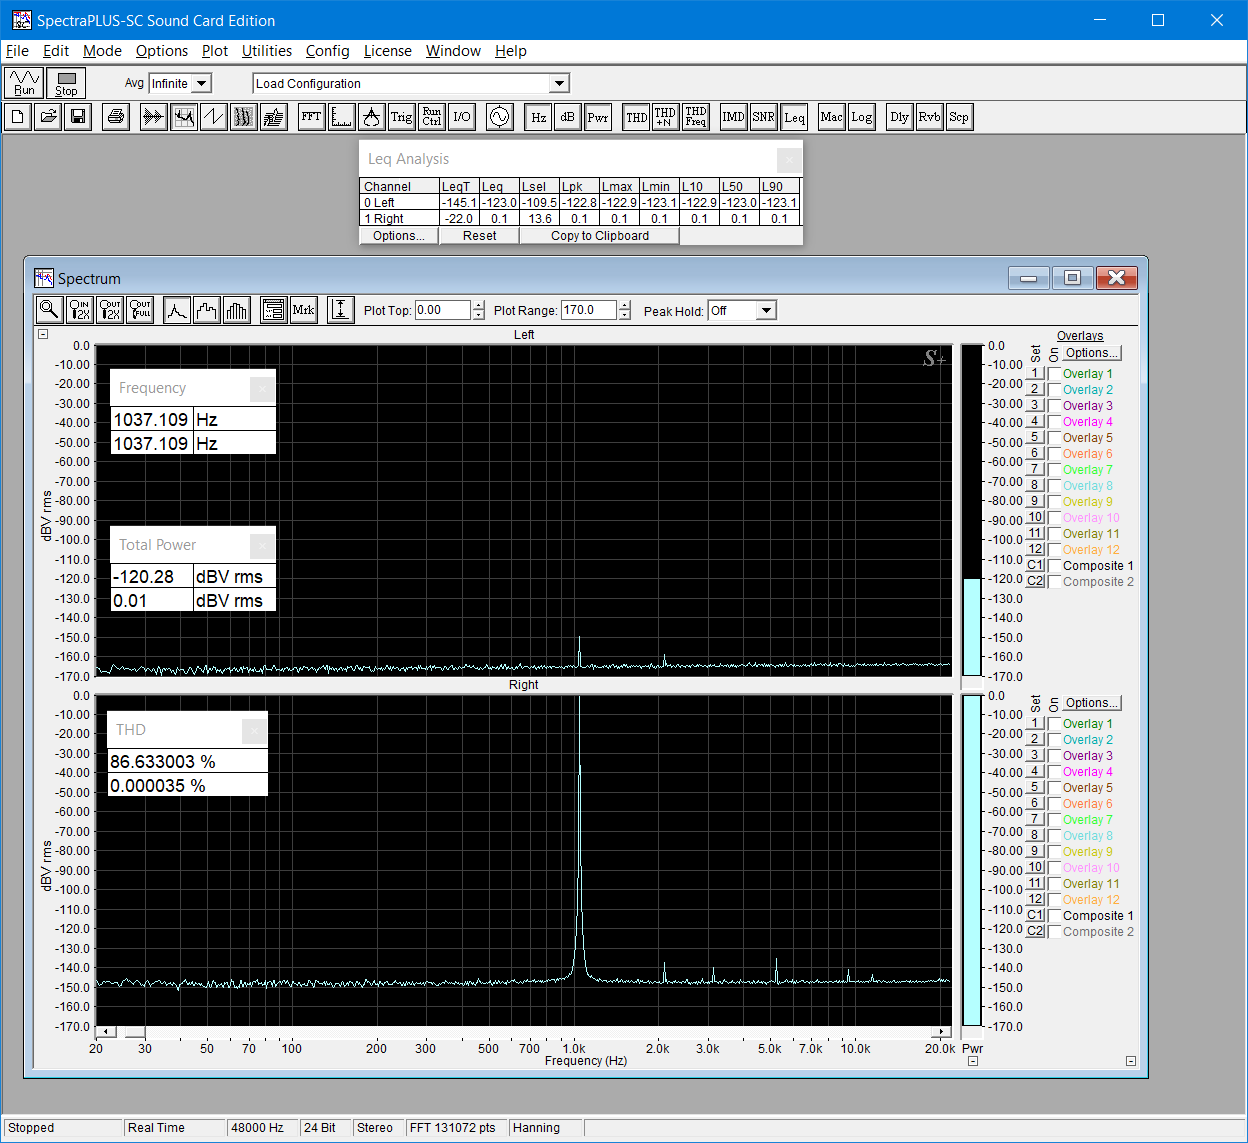The width and height of the screenshot is (1248, 1143).
Task: Open Run Ctrl run control
Action: click(431, 117)
